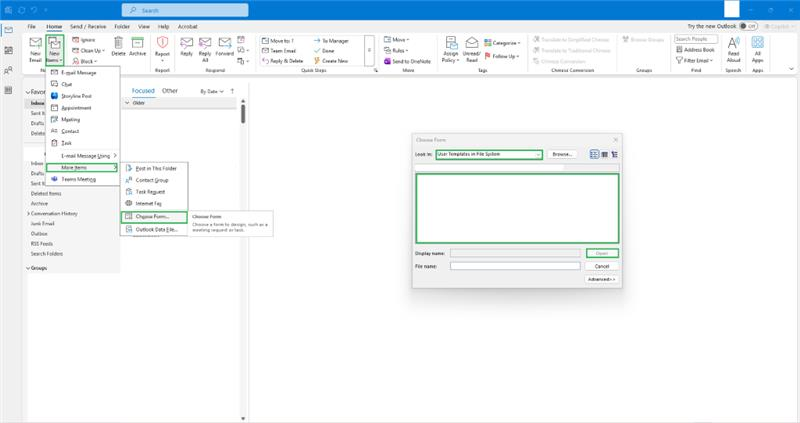
Task: Click the Browse button in dialog
Action: pyautogui.click(x=562, y=154)
